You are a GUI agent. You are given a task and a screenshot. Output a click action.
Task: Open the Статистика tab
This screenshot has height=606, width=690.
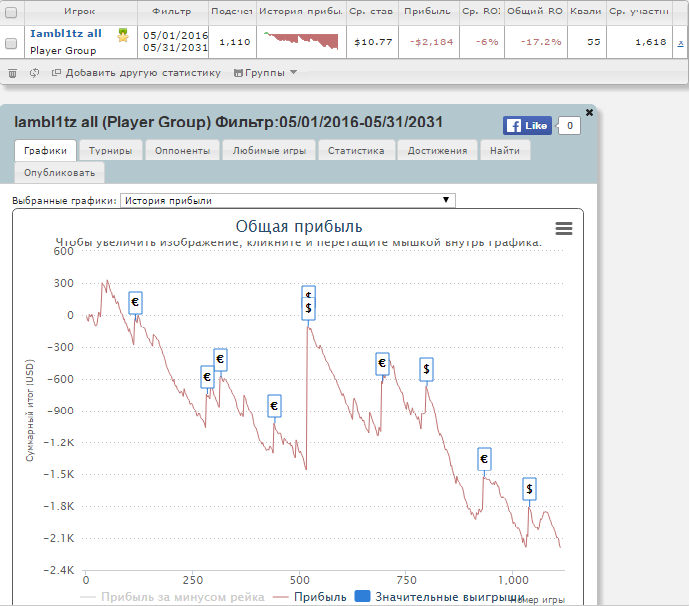356,151
